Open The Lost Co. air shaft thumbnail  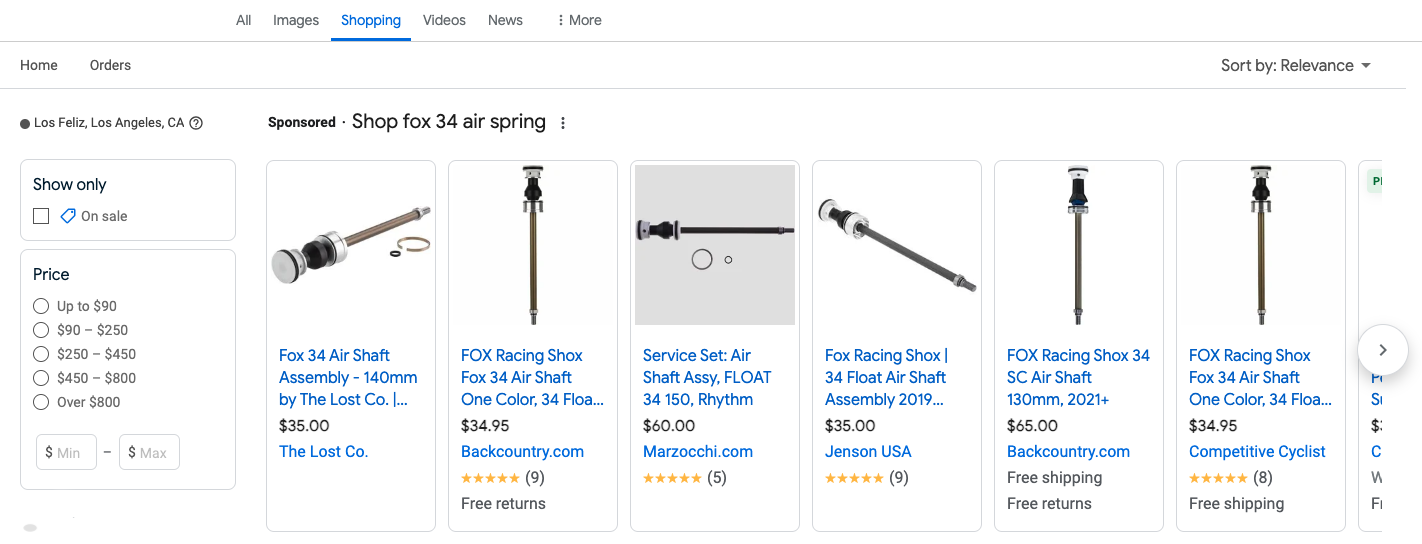click(x=351, y=245)
